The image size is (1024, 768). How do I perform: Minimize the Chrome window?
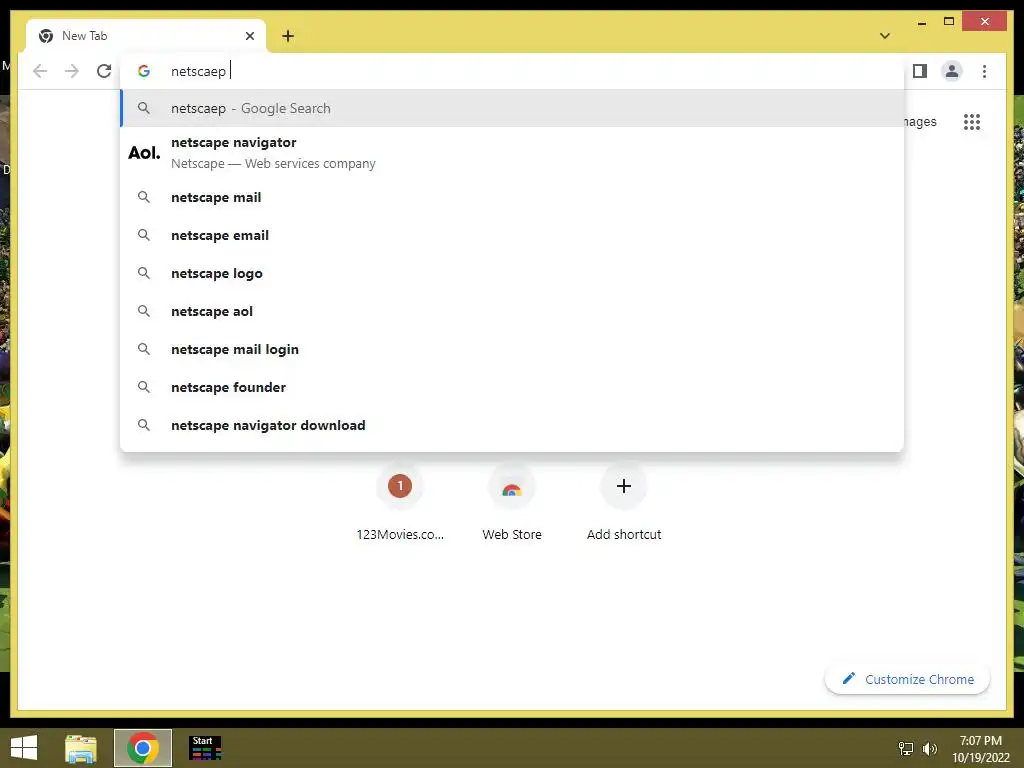[922, 22]
